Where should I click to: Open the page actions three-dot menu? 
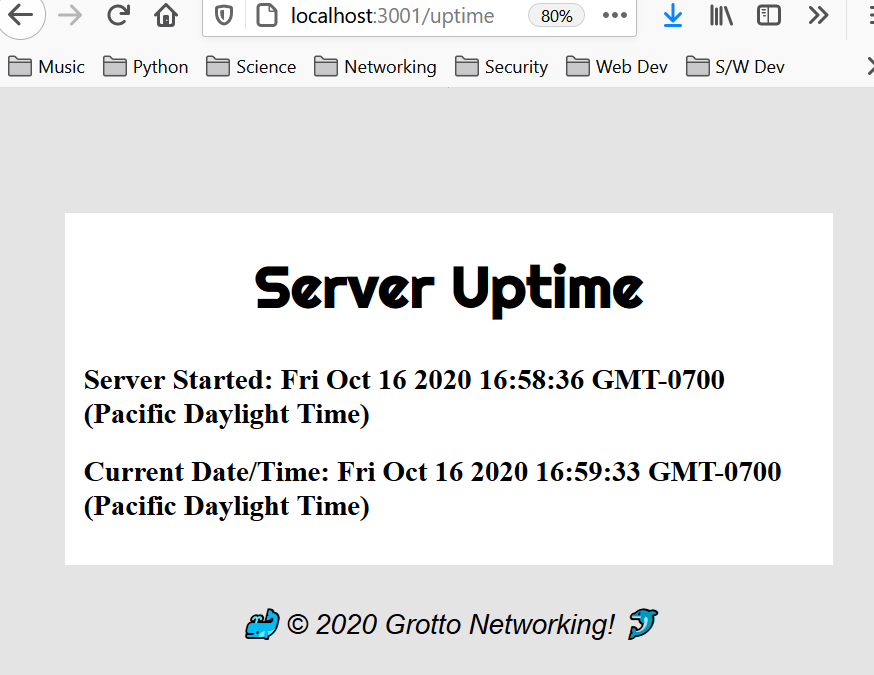[x=614, y=16]
